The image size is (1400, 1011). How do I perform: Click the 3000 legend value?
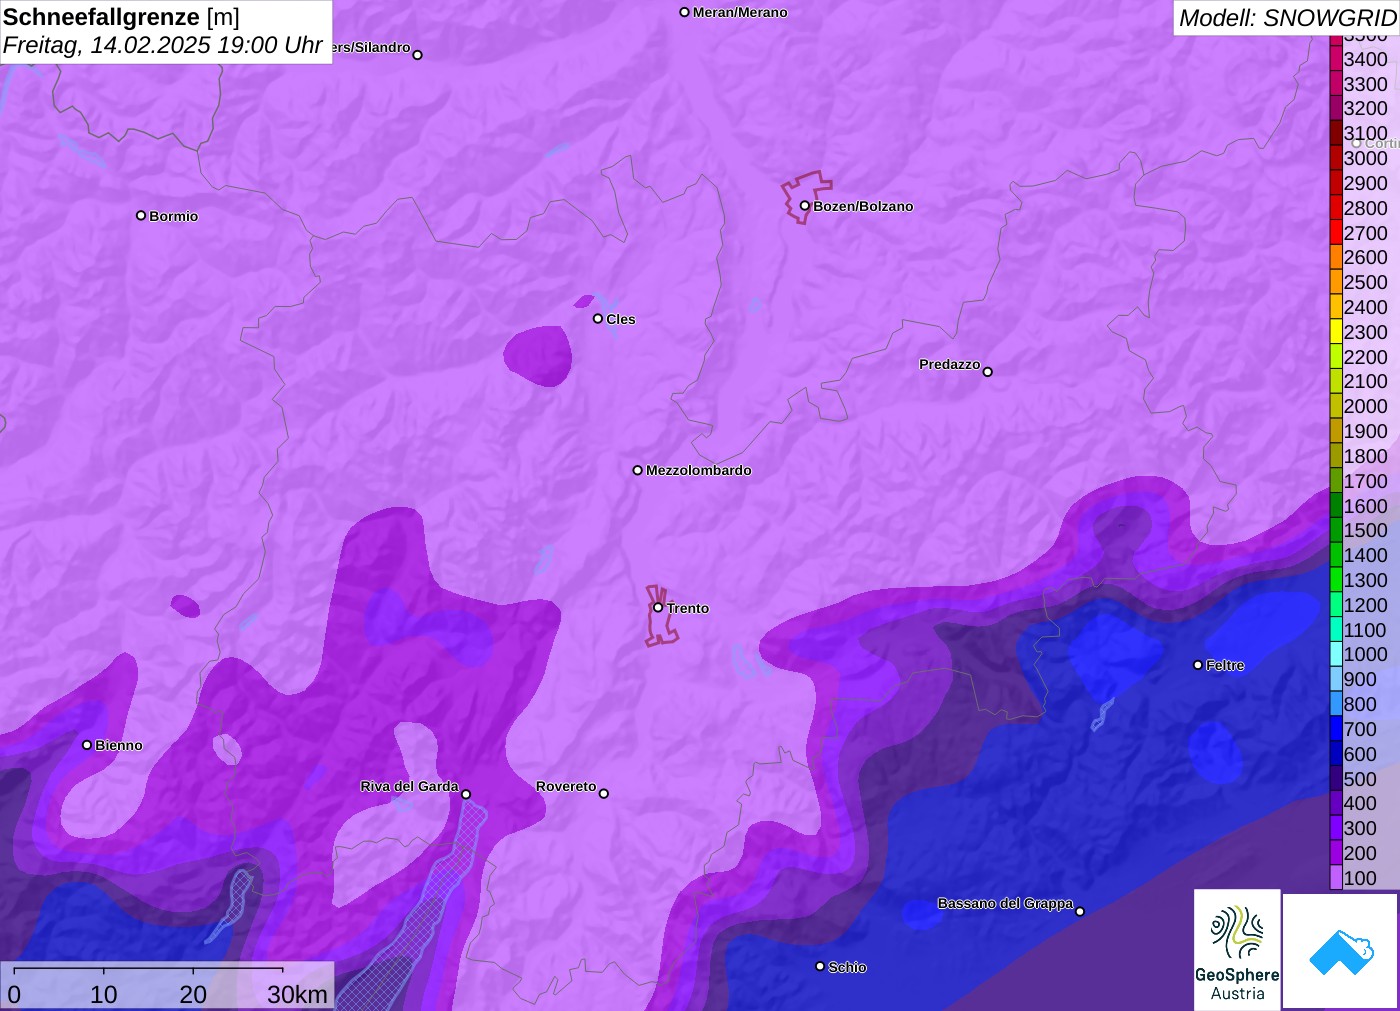[x=1366, y=158]
